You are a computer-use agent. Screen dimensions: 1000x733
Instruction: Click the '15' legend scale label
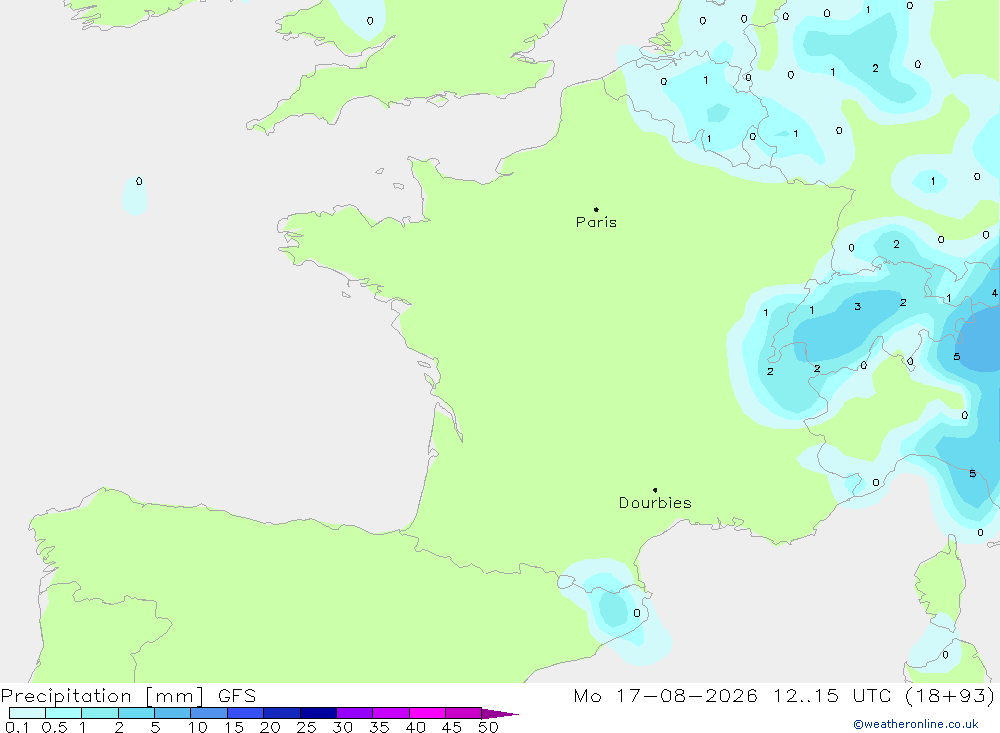pyautogui.click(x=234, y=727)
